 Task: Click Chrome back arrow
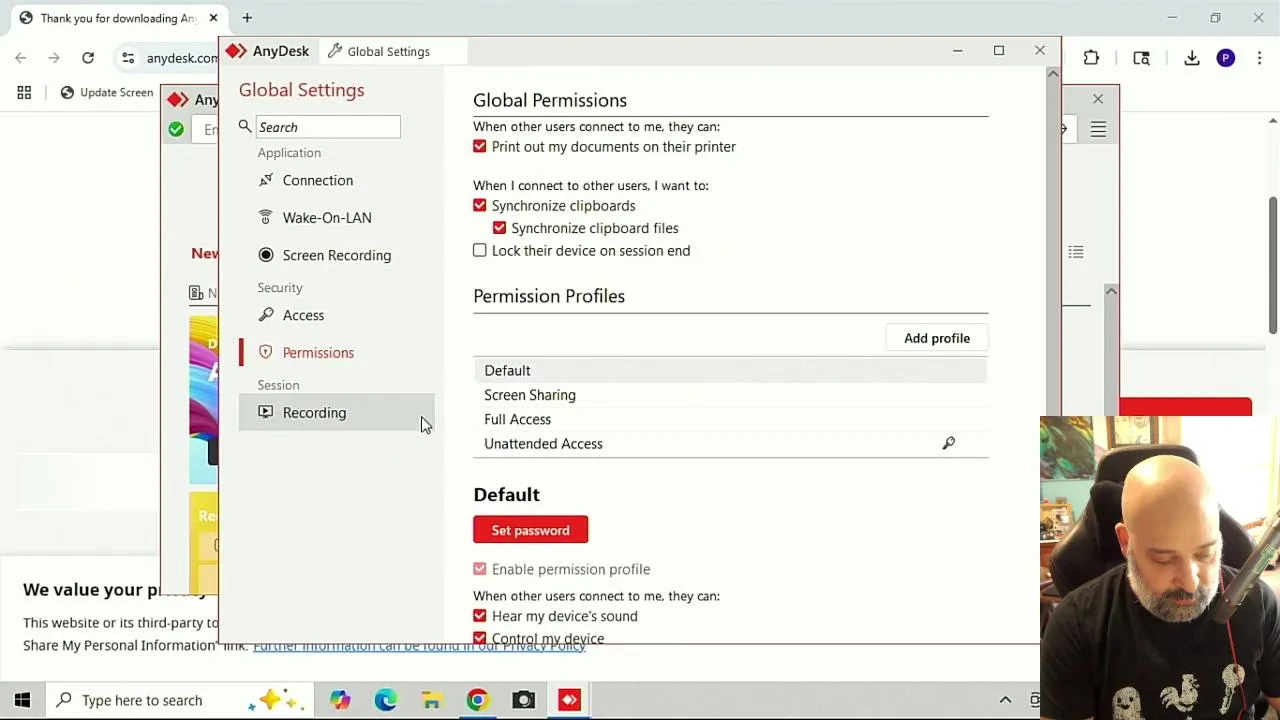tap(21, 58)
